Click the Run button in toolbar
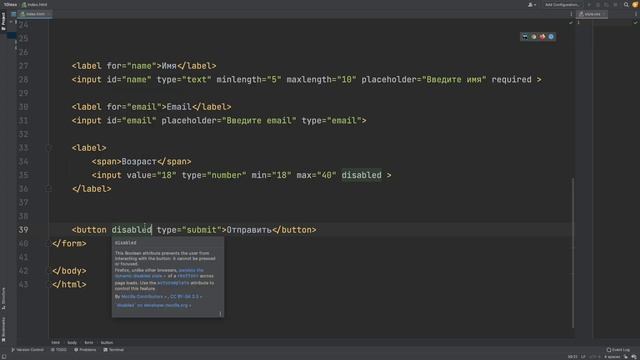The image size is (640, 360). click(589, 4)
